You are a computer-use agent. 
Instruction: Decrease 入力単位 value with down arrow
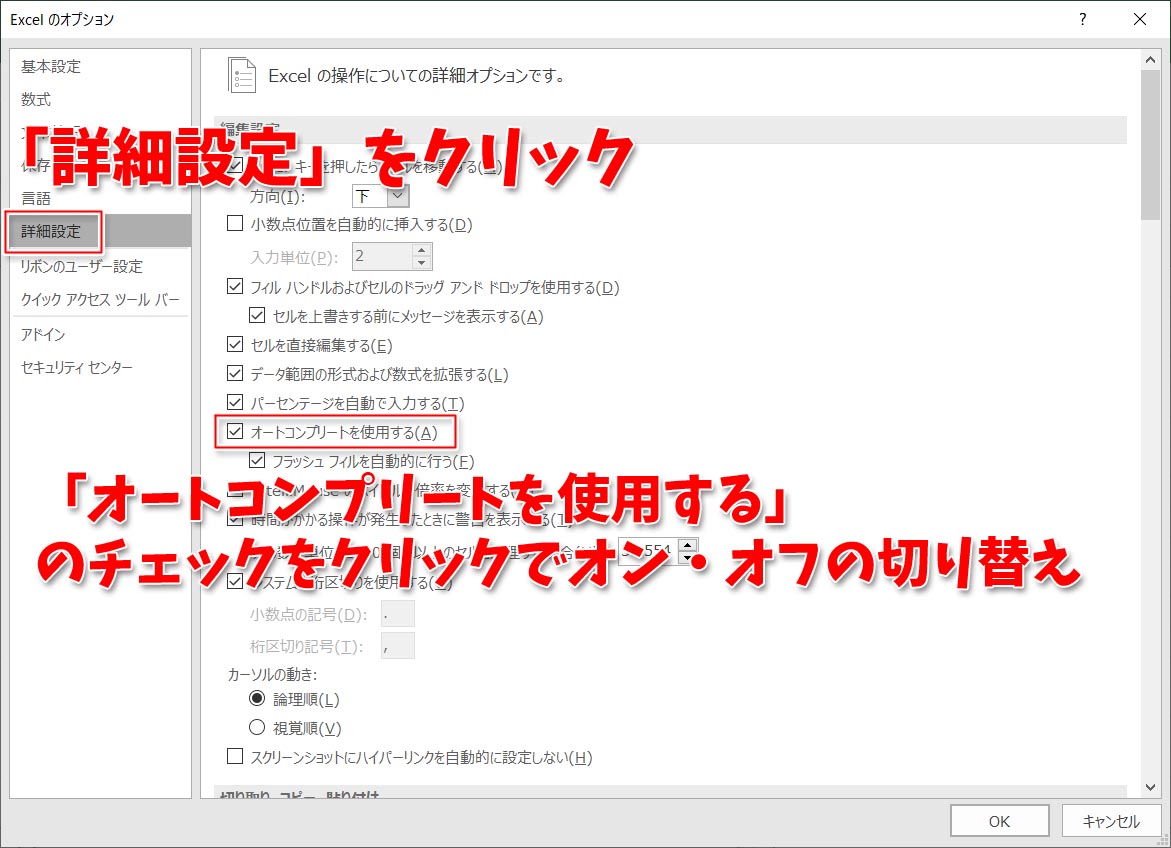point(422,263)
